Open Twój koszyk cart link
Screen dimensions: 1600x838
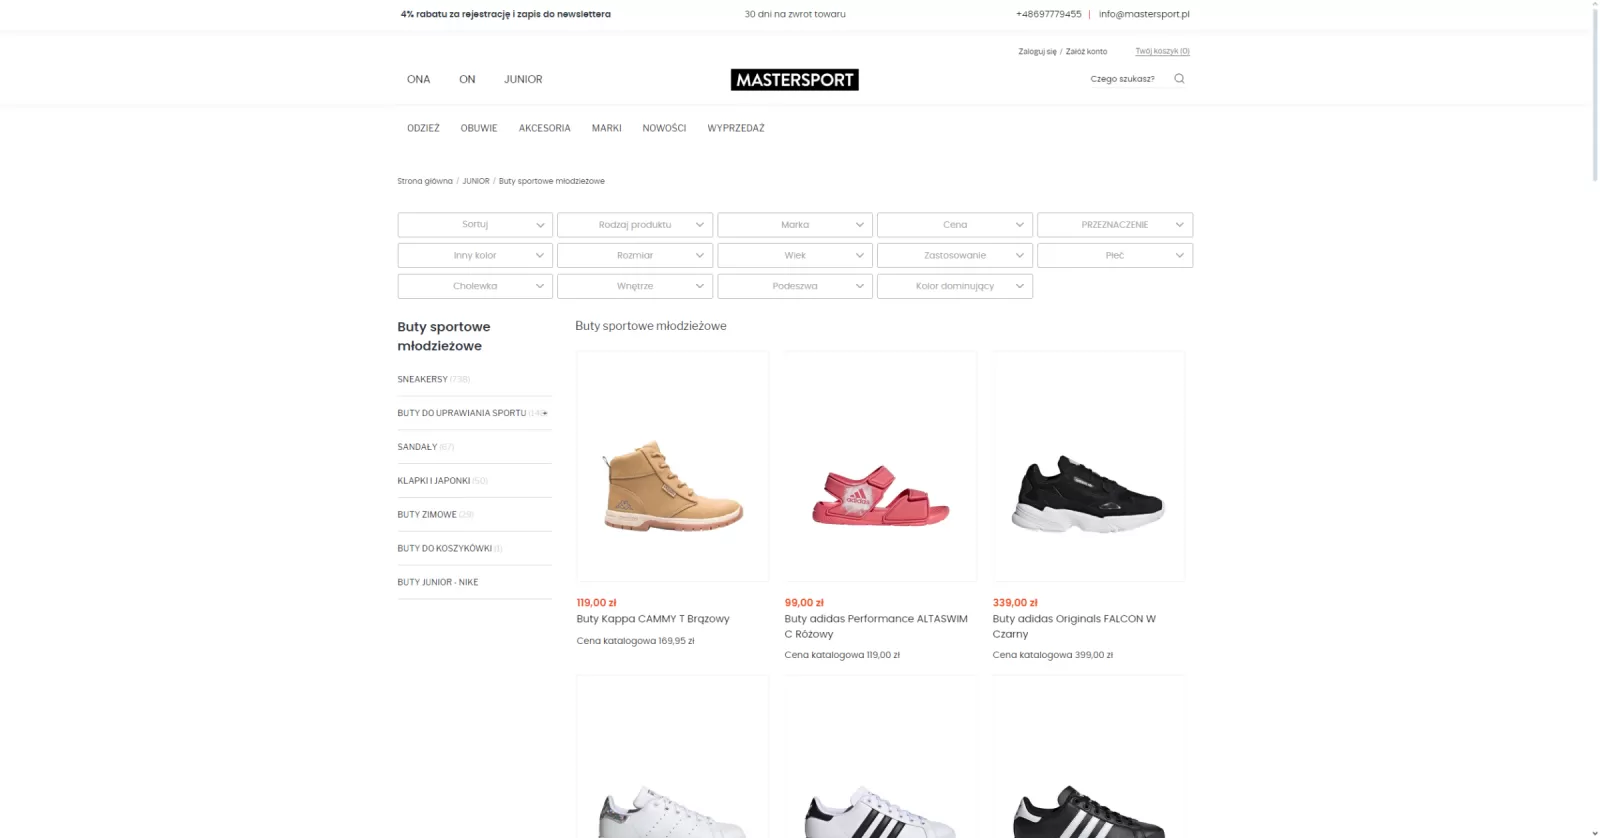point(1162,52)
